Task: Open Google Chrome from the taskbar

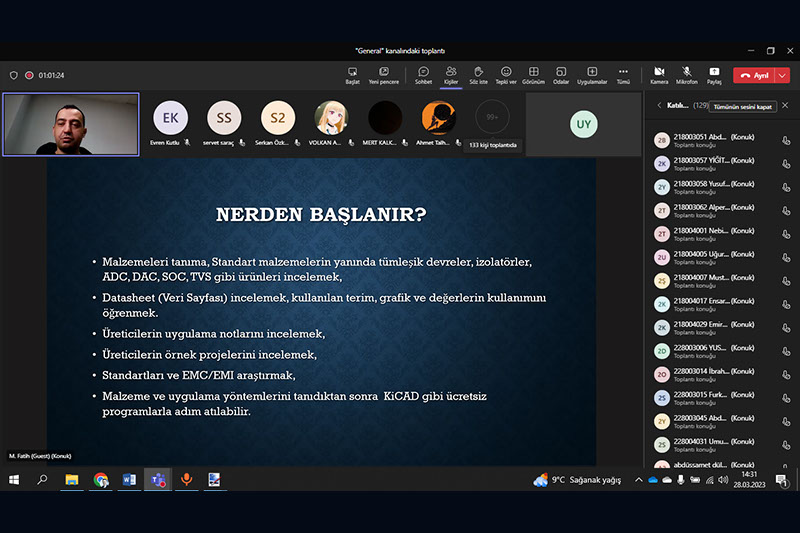Action: [x=101, y=480]
